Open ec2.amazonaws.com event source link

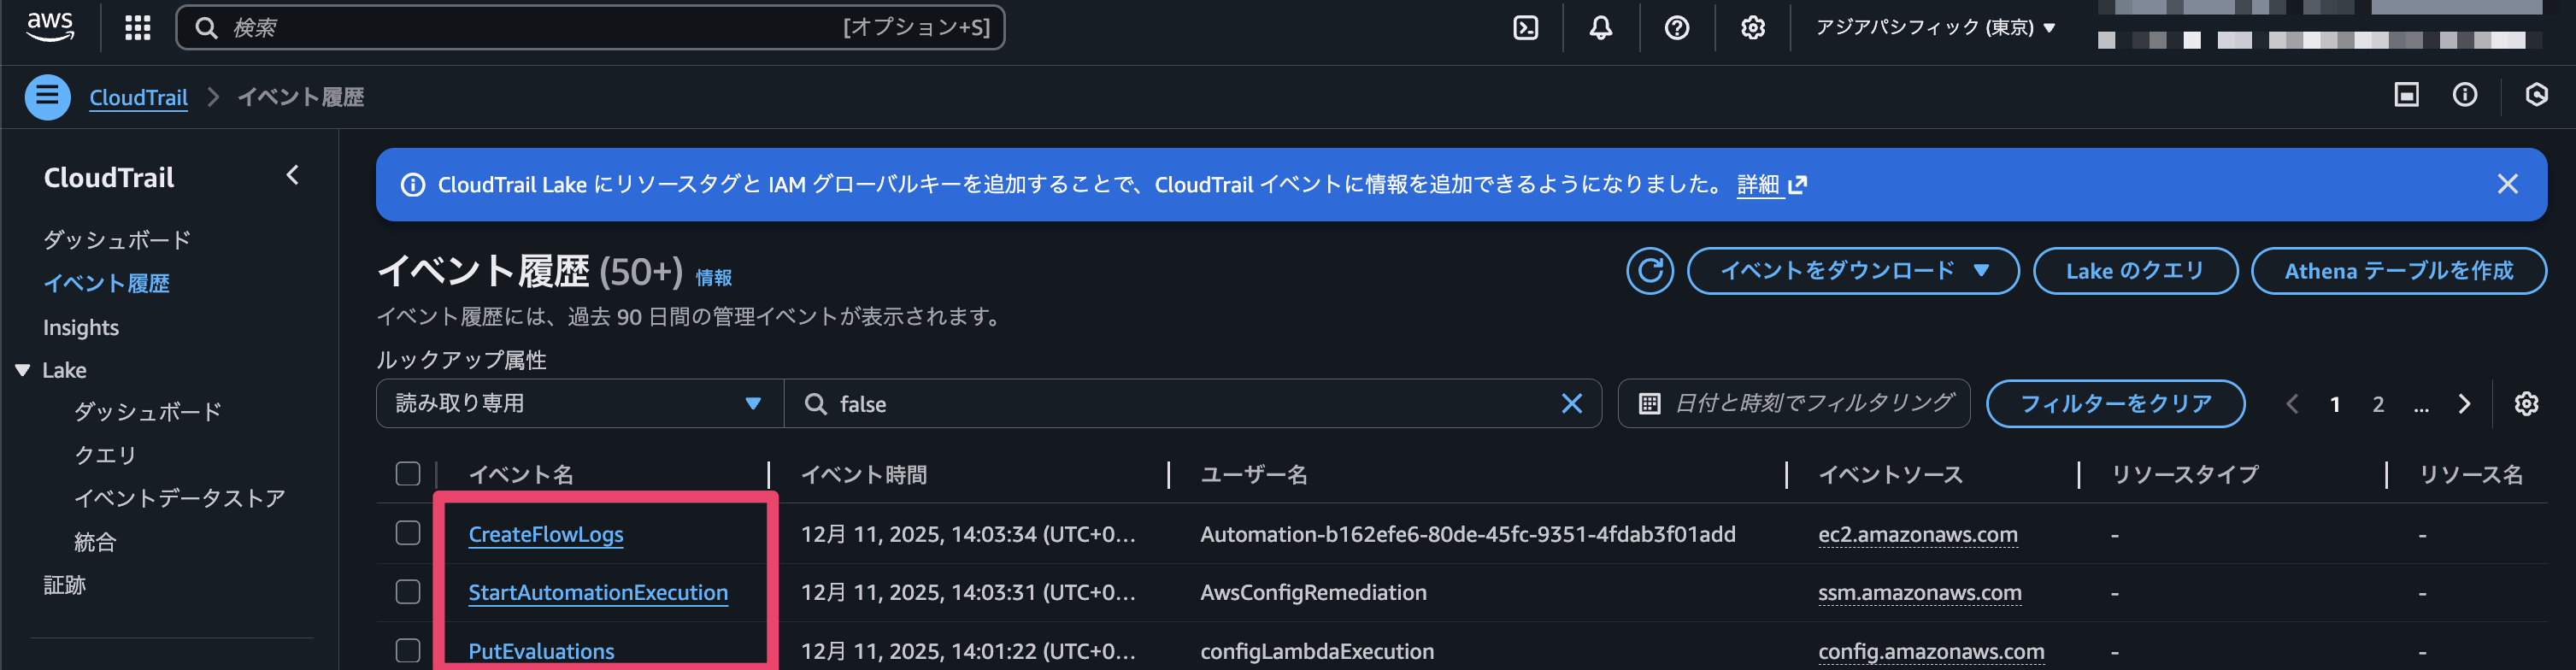[x=1918, y=534]
